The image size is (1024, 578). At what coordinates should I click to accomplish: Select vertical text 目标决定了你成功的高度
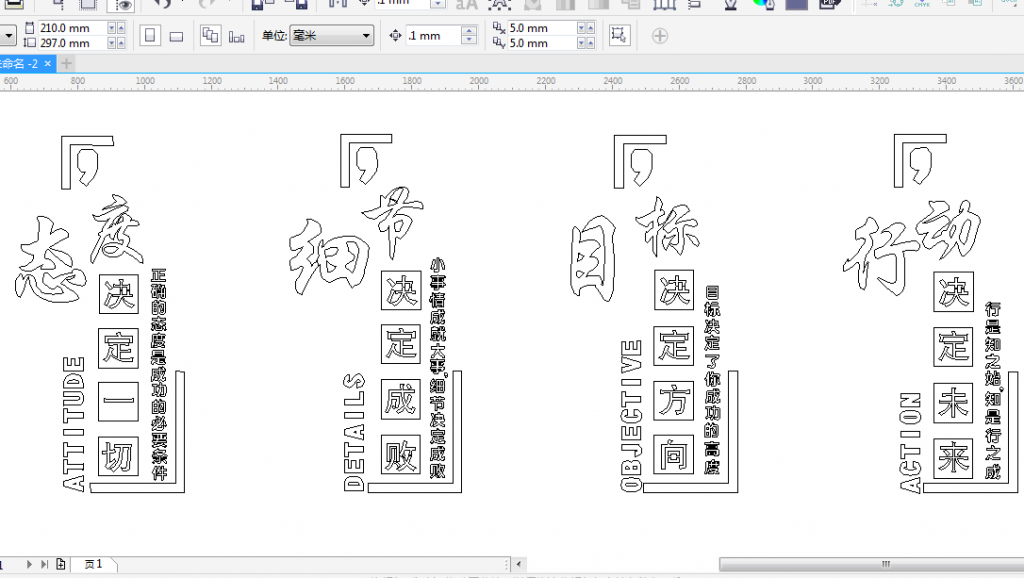pos(712,380)
